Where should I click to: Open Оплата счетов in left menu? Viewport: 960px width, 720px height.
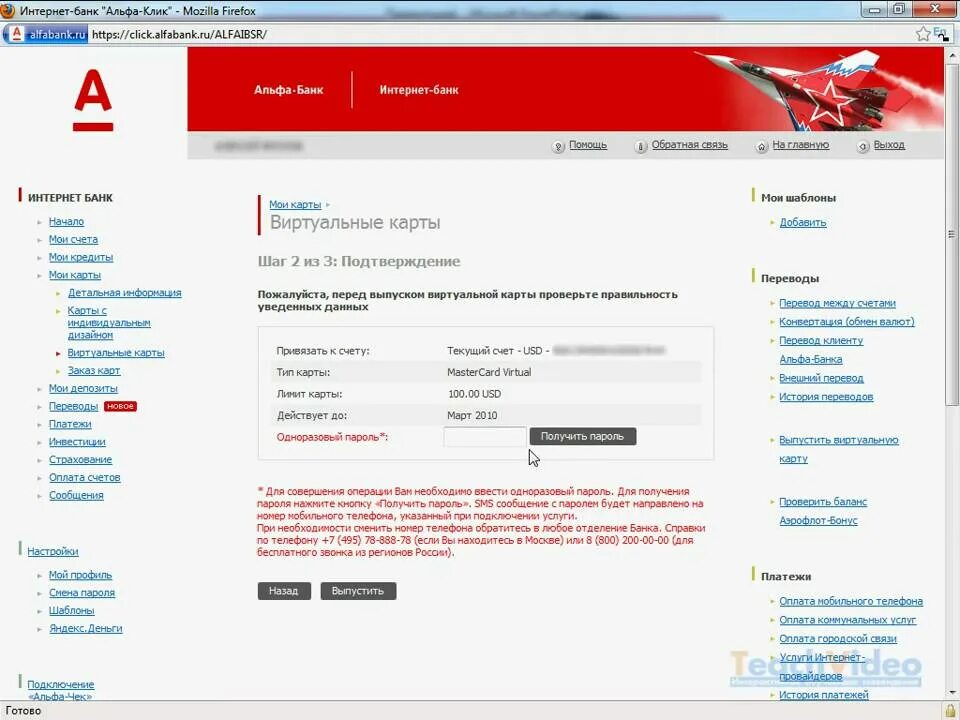tap(84, 477)
